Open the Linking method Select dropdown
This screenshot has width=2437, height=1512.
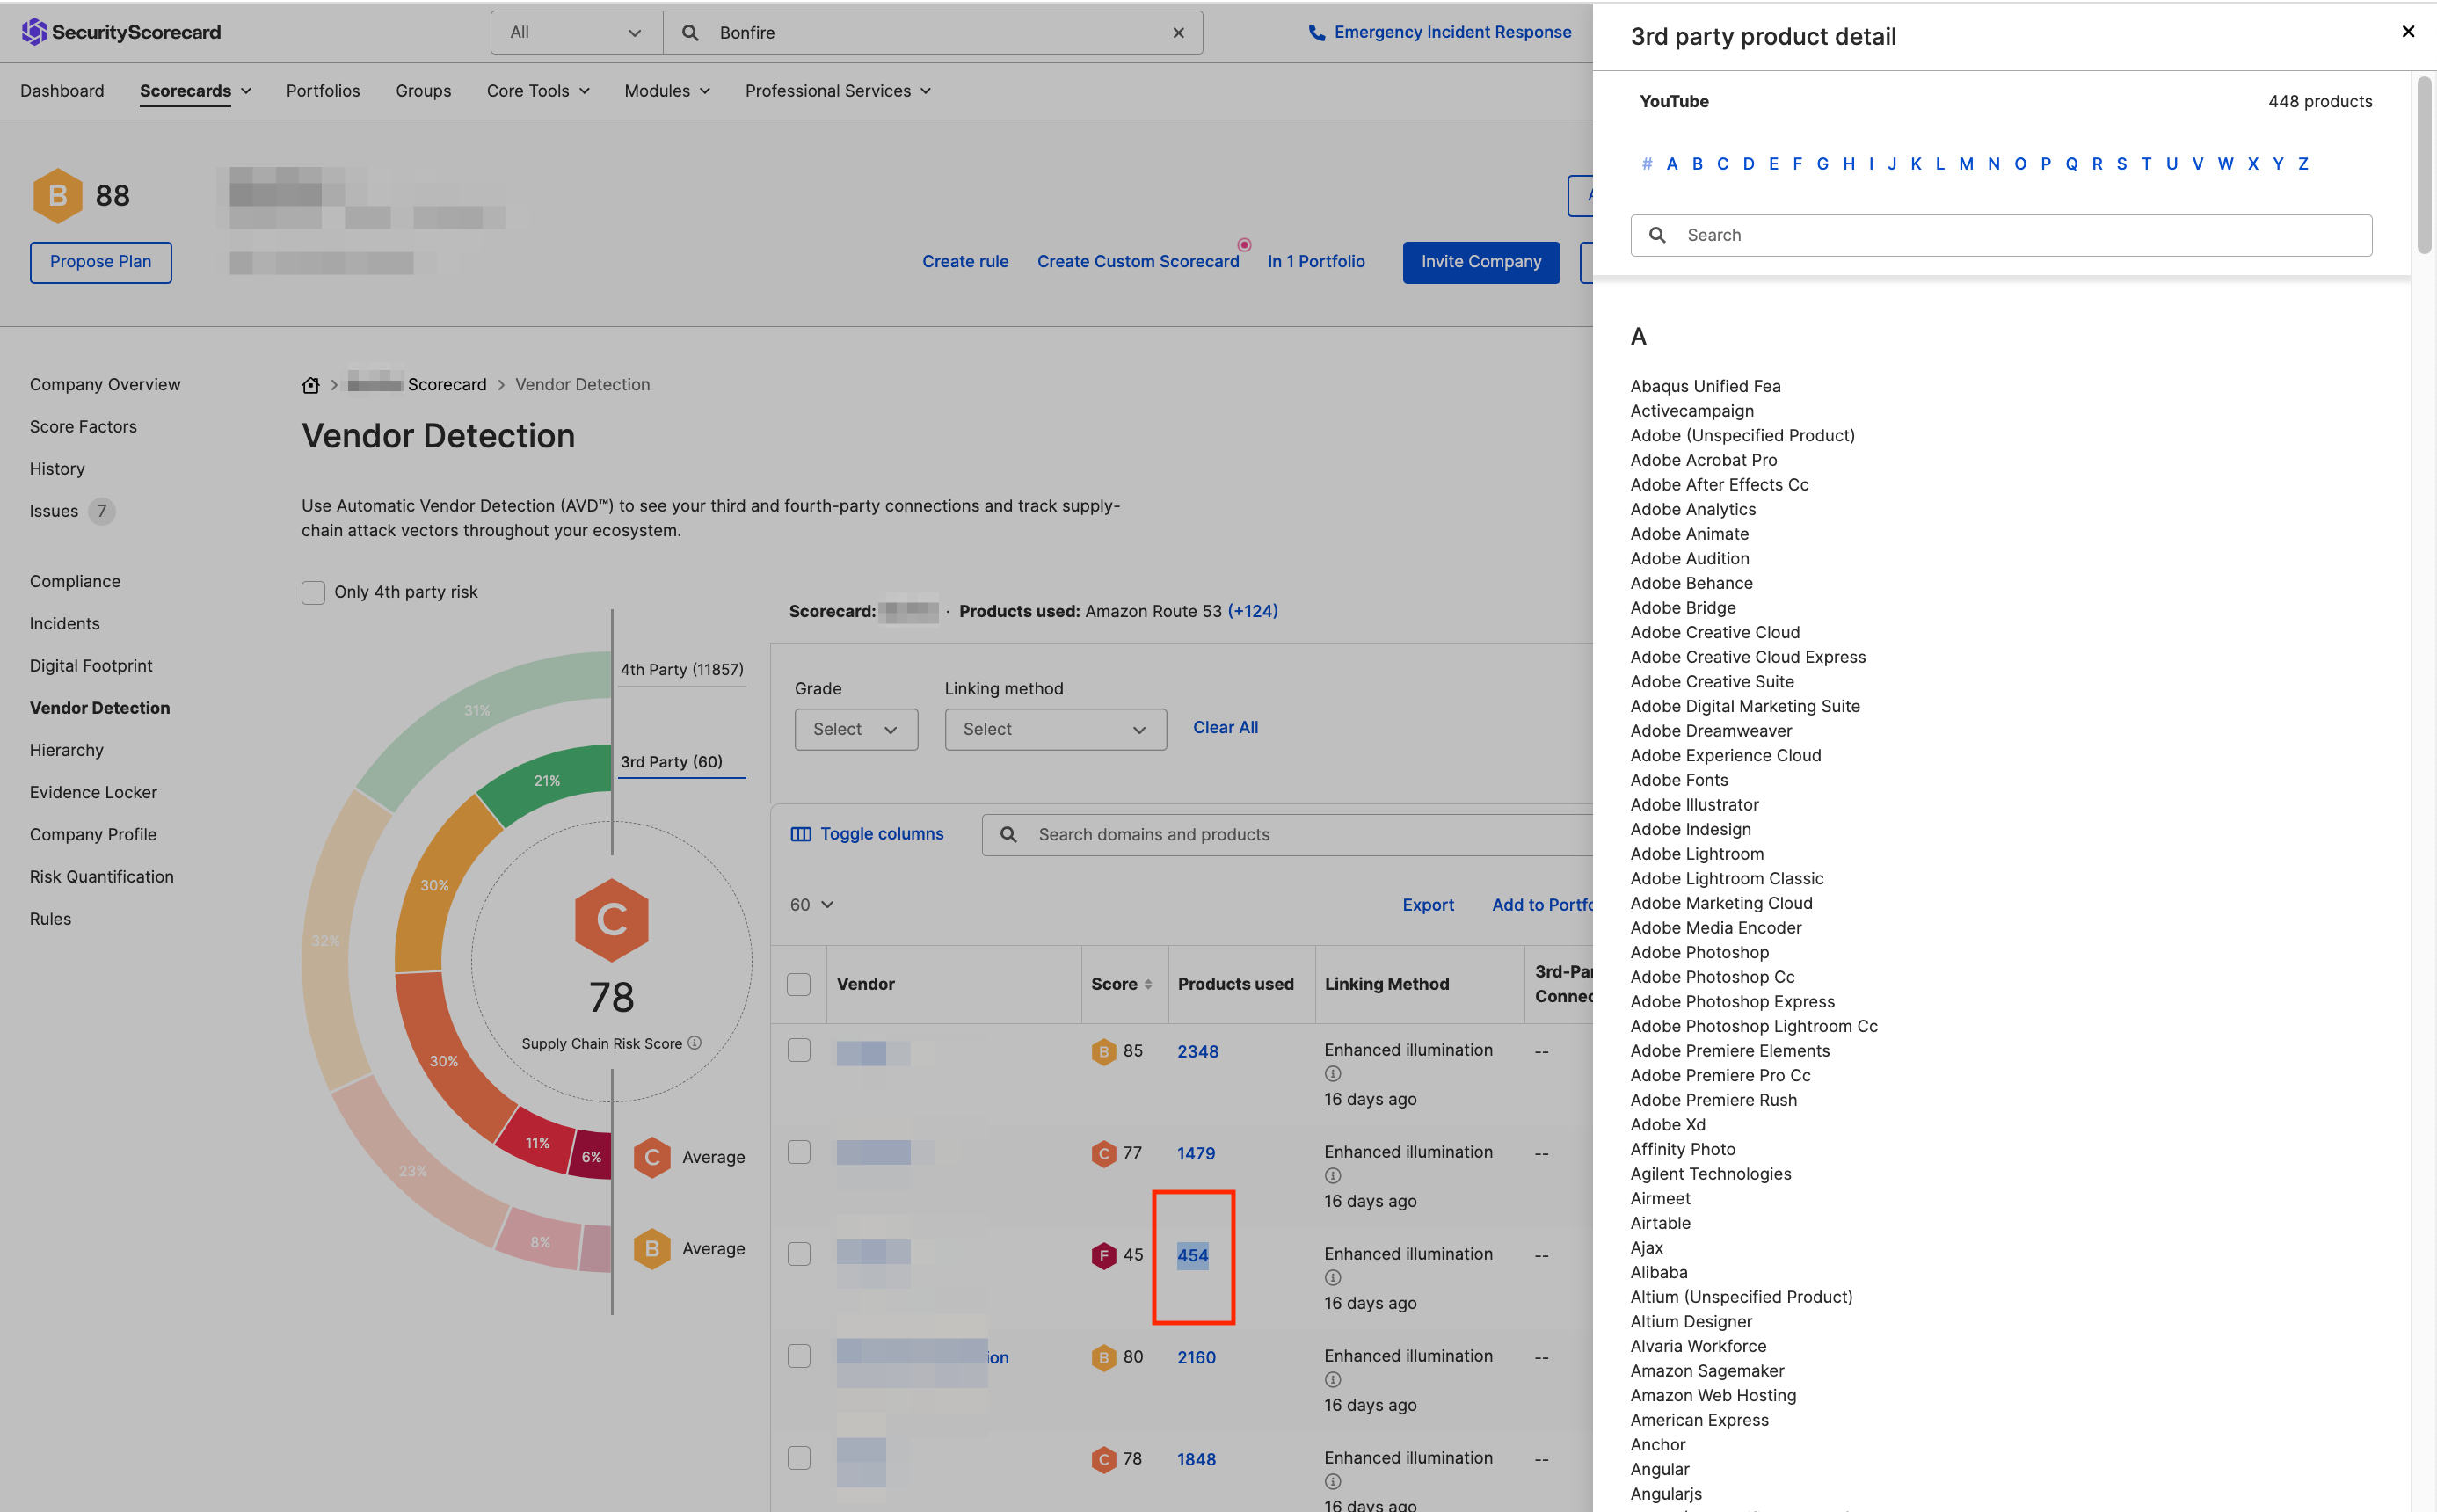coord(1055,730)
